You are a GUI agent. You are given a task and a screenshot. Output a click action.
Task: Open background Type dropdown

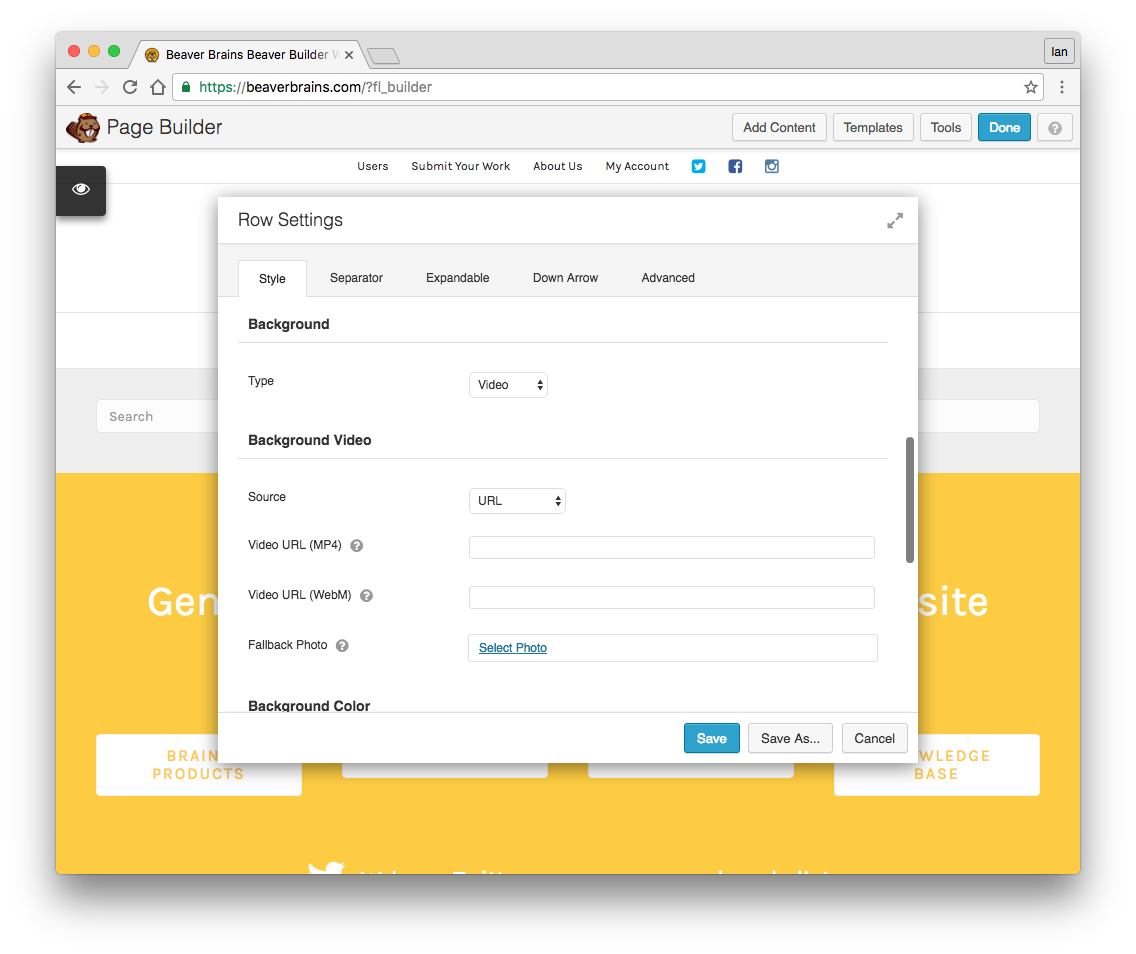(509, 385)
